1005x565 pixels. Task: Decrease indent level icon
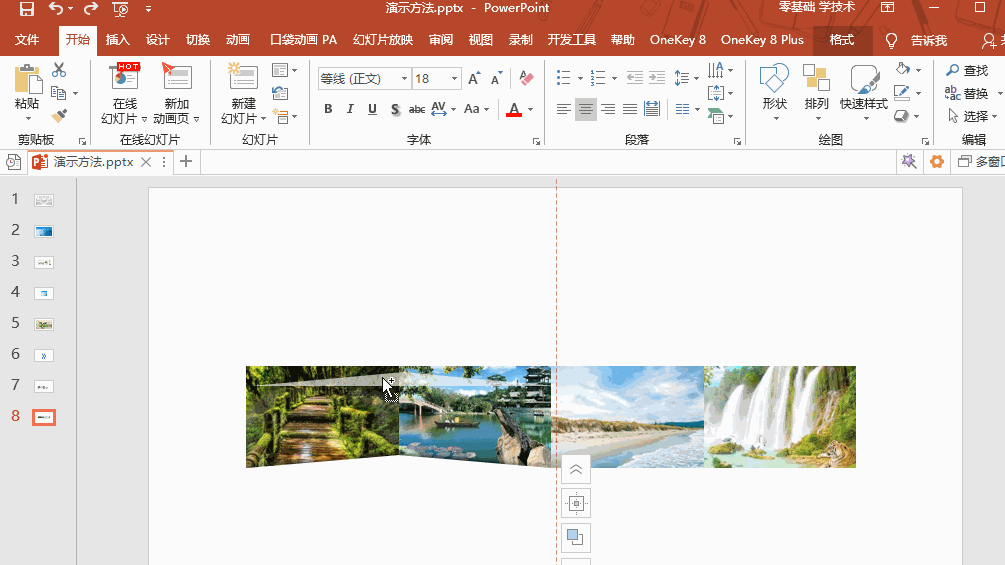coord(635,79)
